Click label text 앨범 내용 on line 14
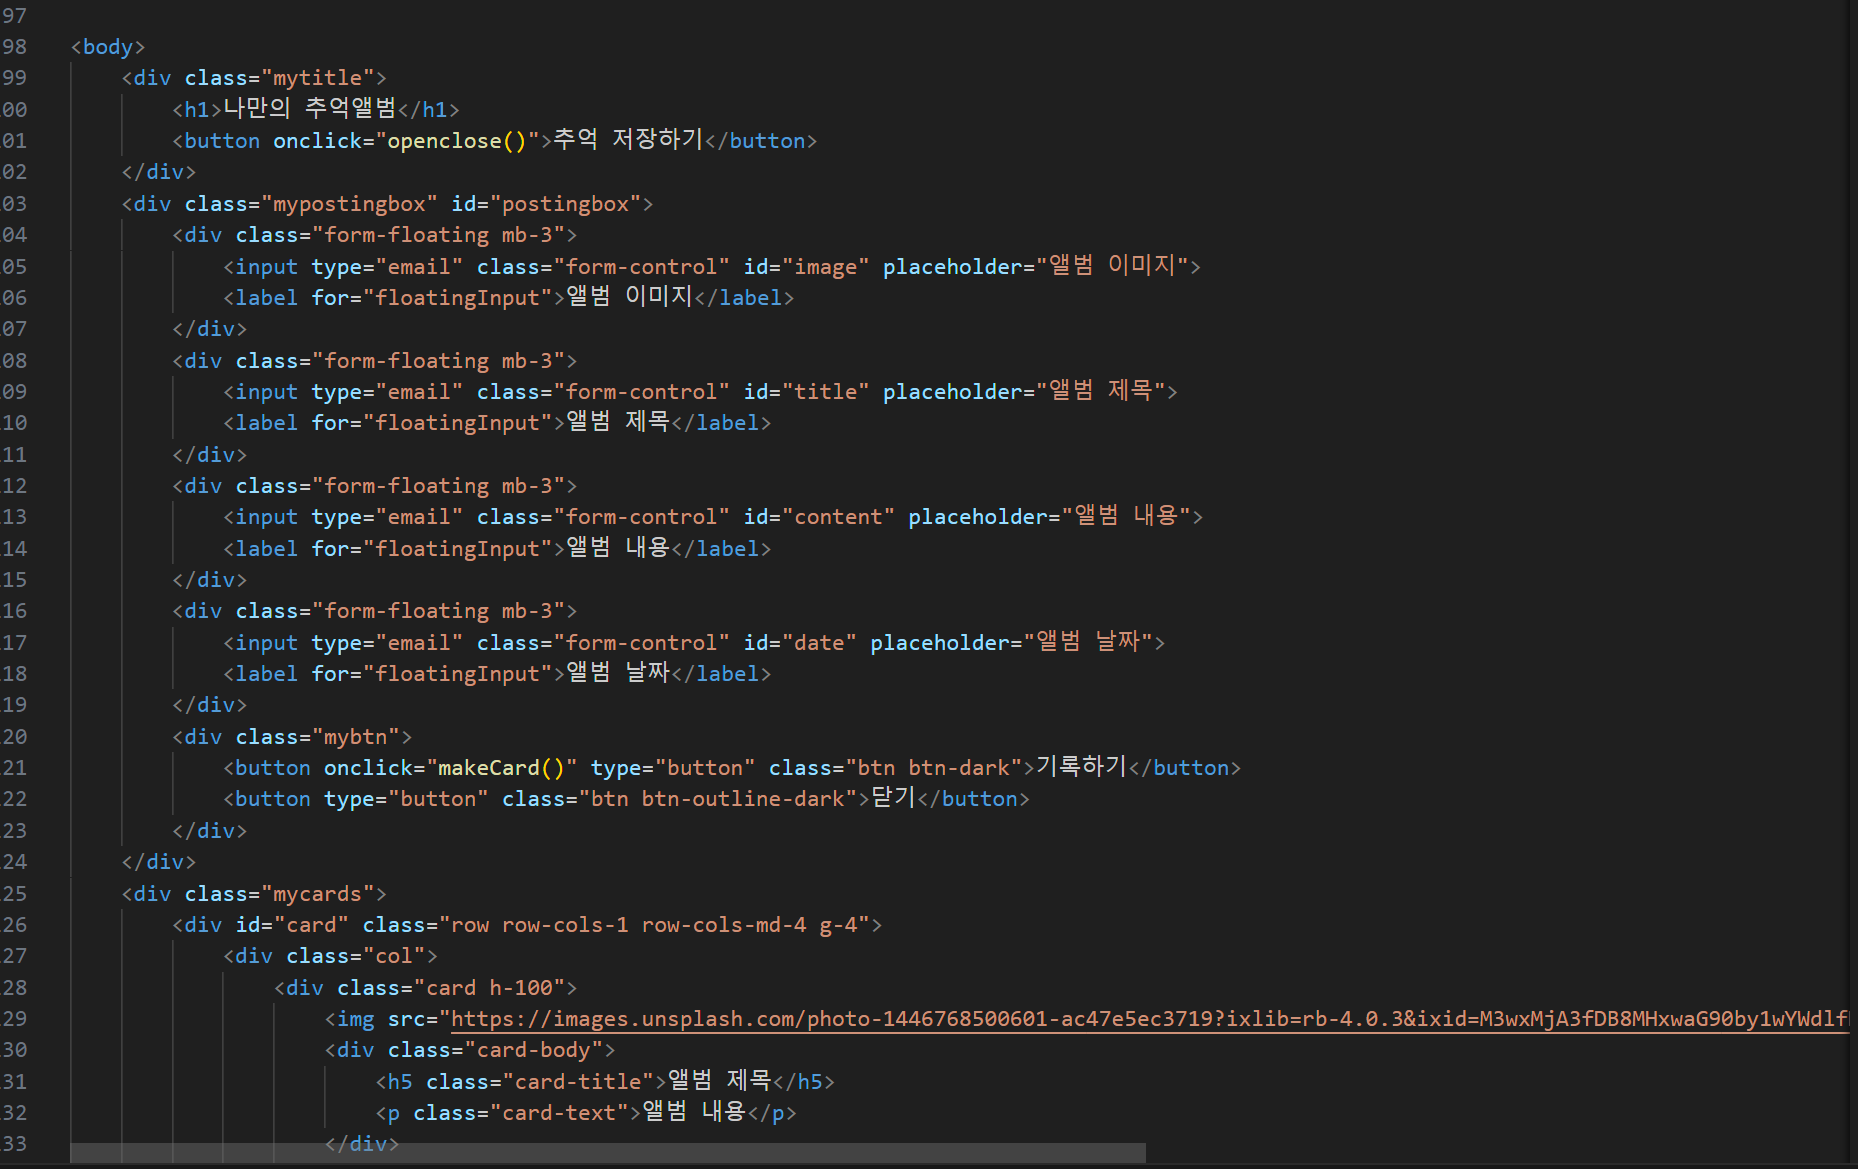 point(618,548)
